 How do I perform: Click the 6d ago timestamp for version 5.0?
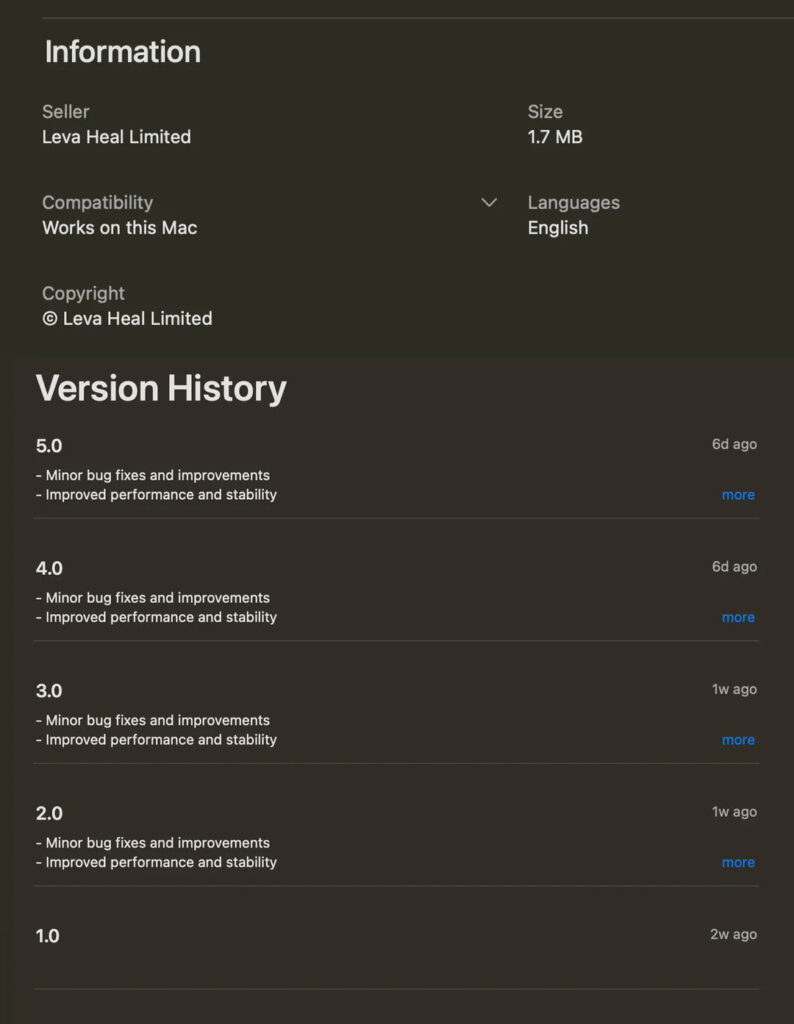tap(734, 444)
